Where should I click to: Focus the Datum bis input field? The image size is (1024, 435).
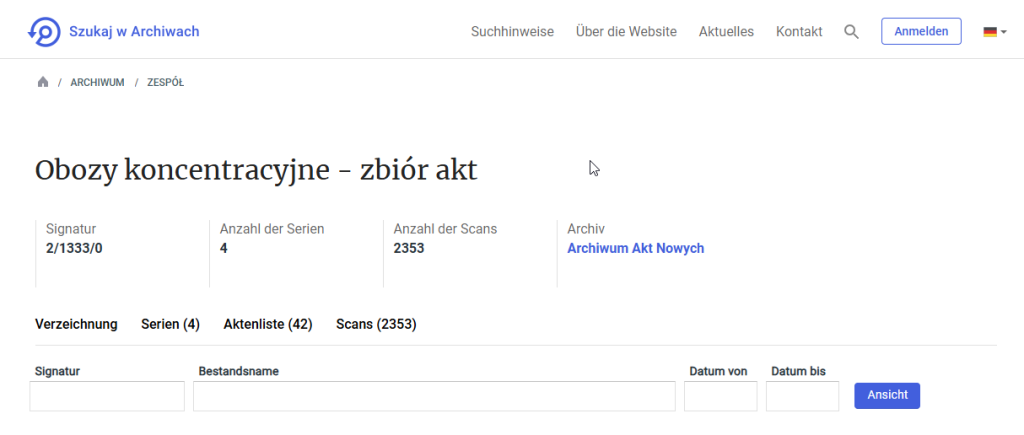(x=802, y=396)
